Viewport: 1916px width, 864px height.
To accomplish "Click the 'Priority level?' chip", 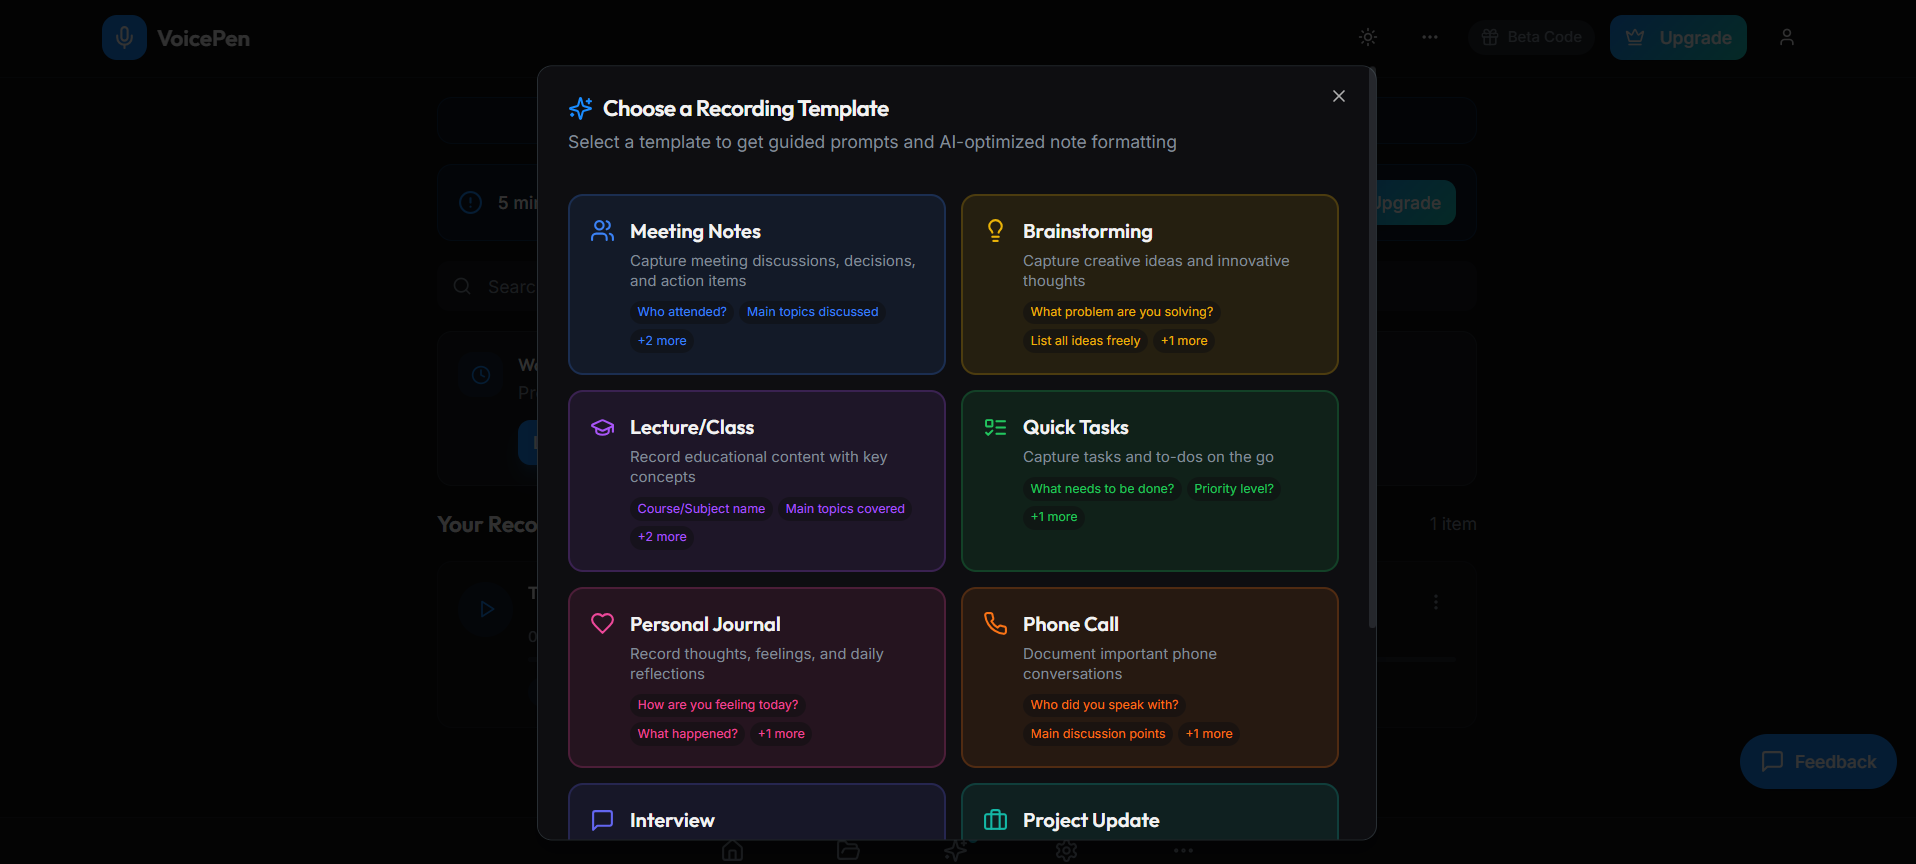I will pos(1234,489).
